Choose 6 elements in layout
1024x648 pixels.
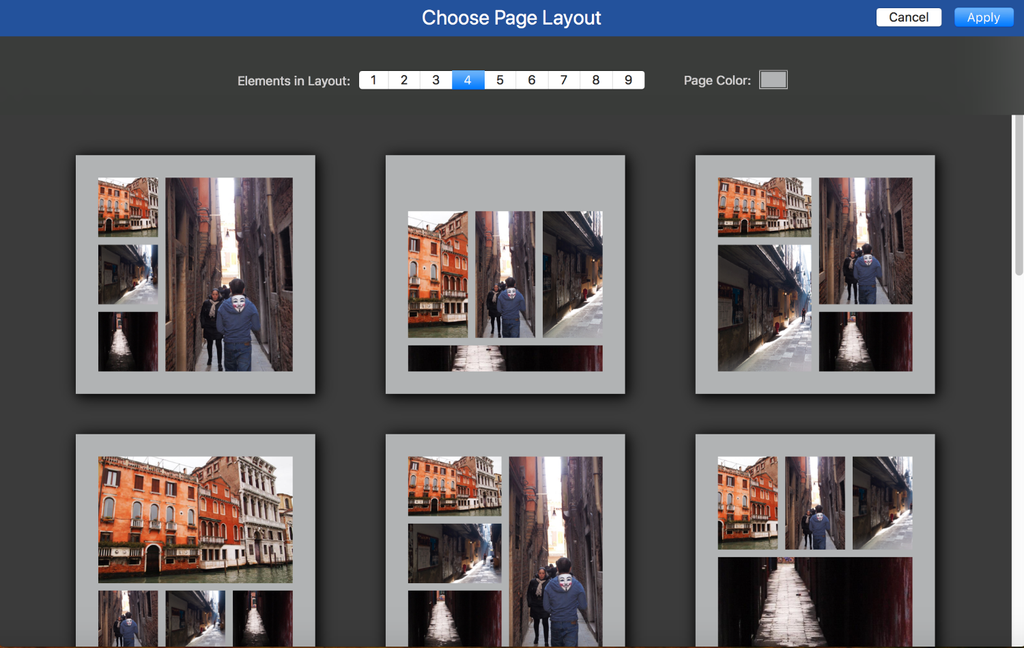[531, 80]
